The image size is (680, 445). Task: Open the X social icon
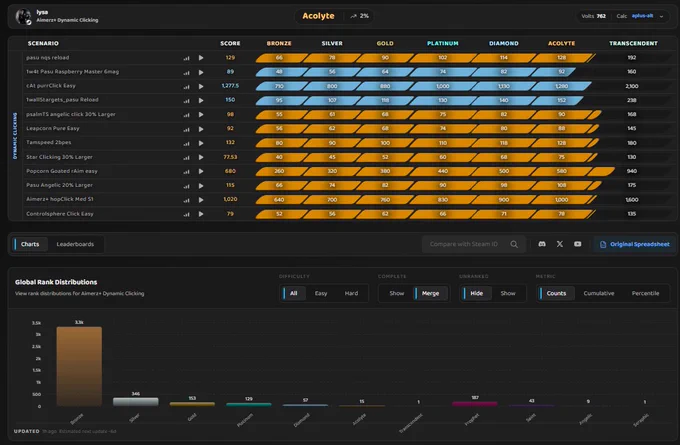point(560,244)
